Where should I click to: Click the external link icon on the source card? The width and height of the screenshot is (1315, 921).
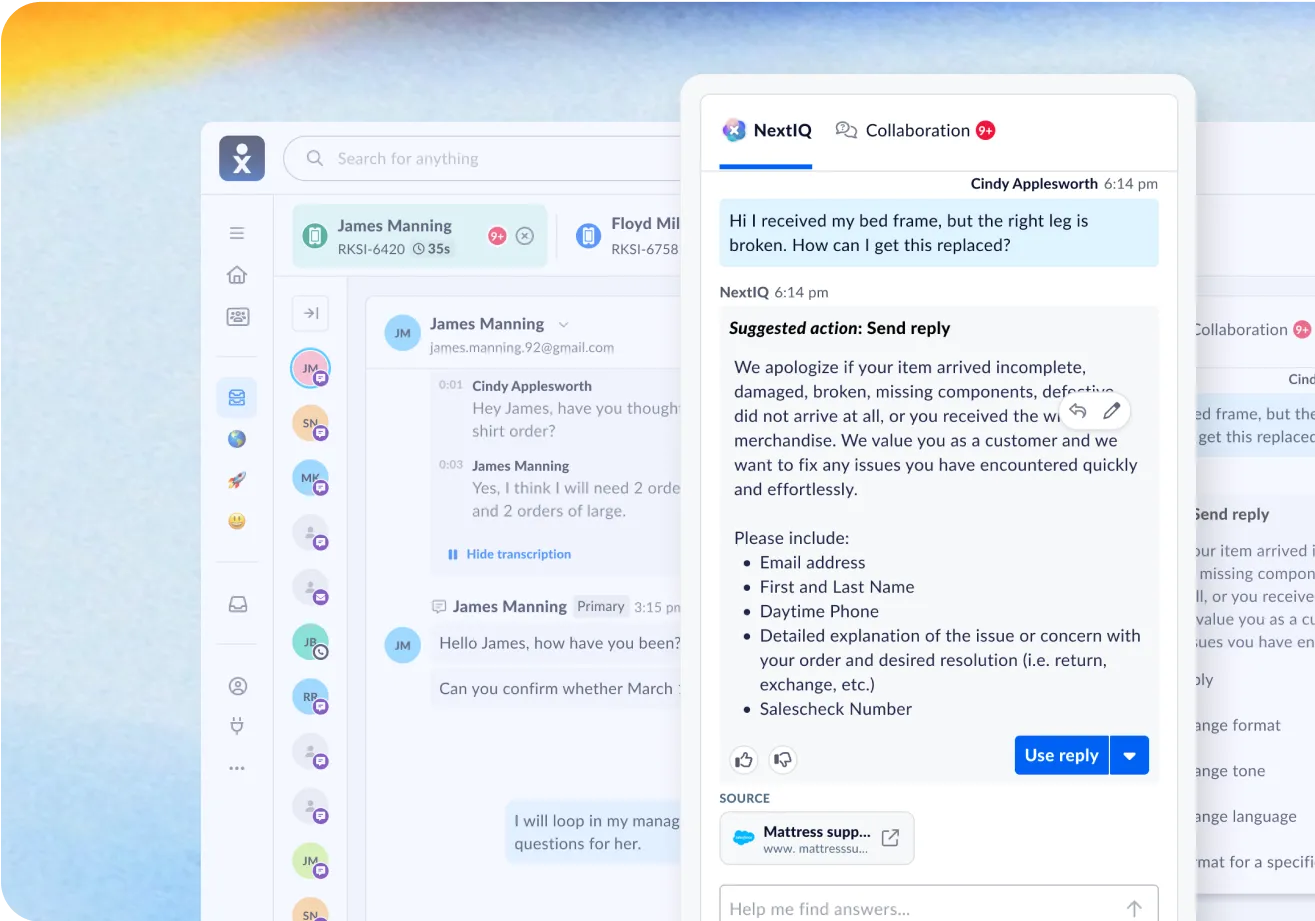click(890, 838)
